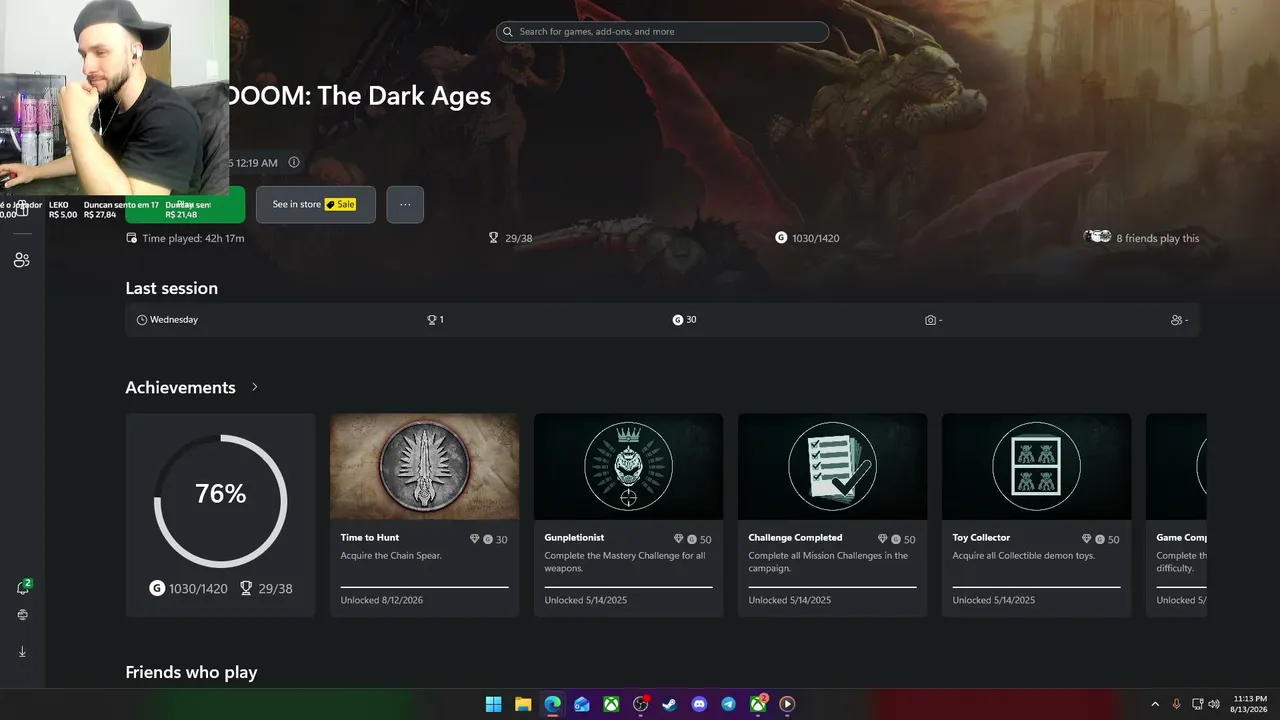Show hidden system tray icons
Screen dimensions: 1280x720
1155,704
